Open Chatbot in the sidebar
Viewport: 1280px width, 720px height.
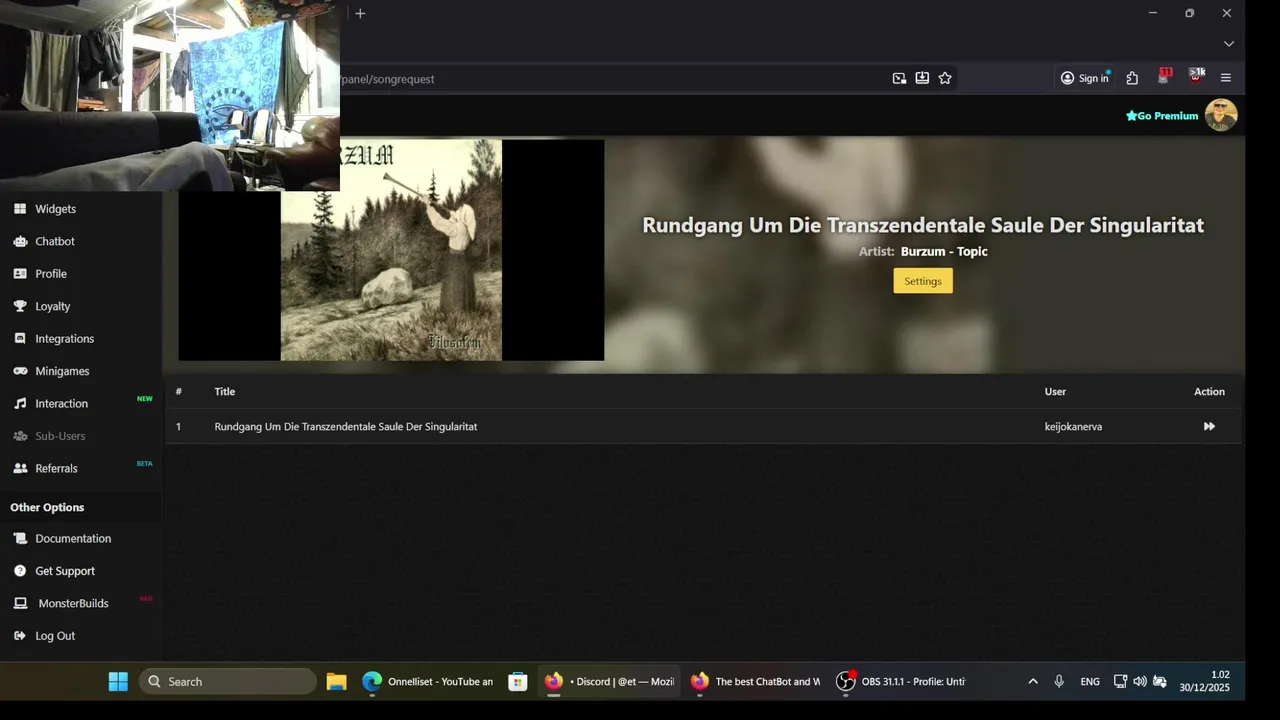(x=55, y=241)
